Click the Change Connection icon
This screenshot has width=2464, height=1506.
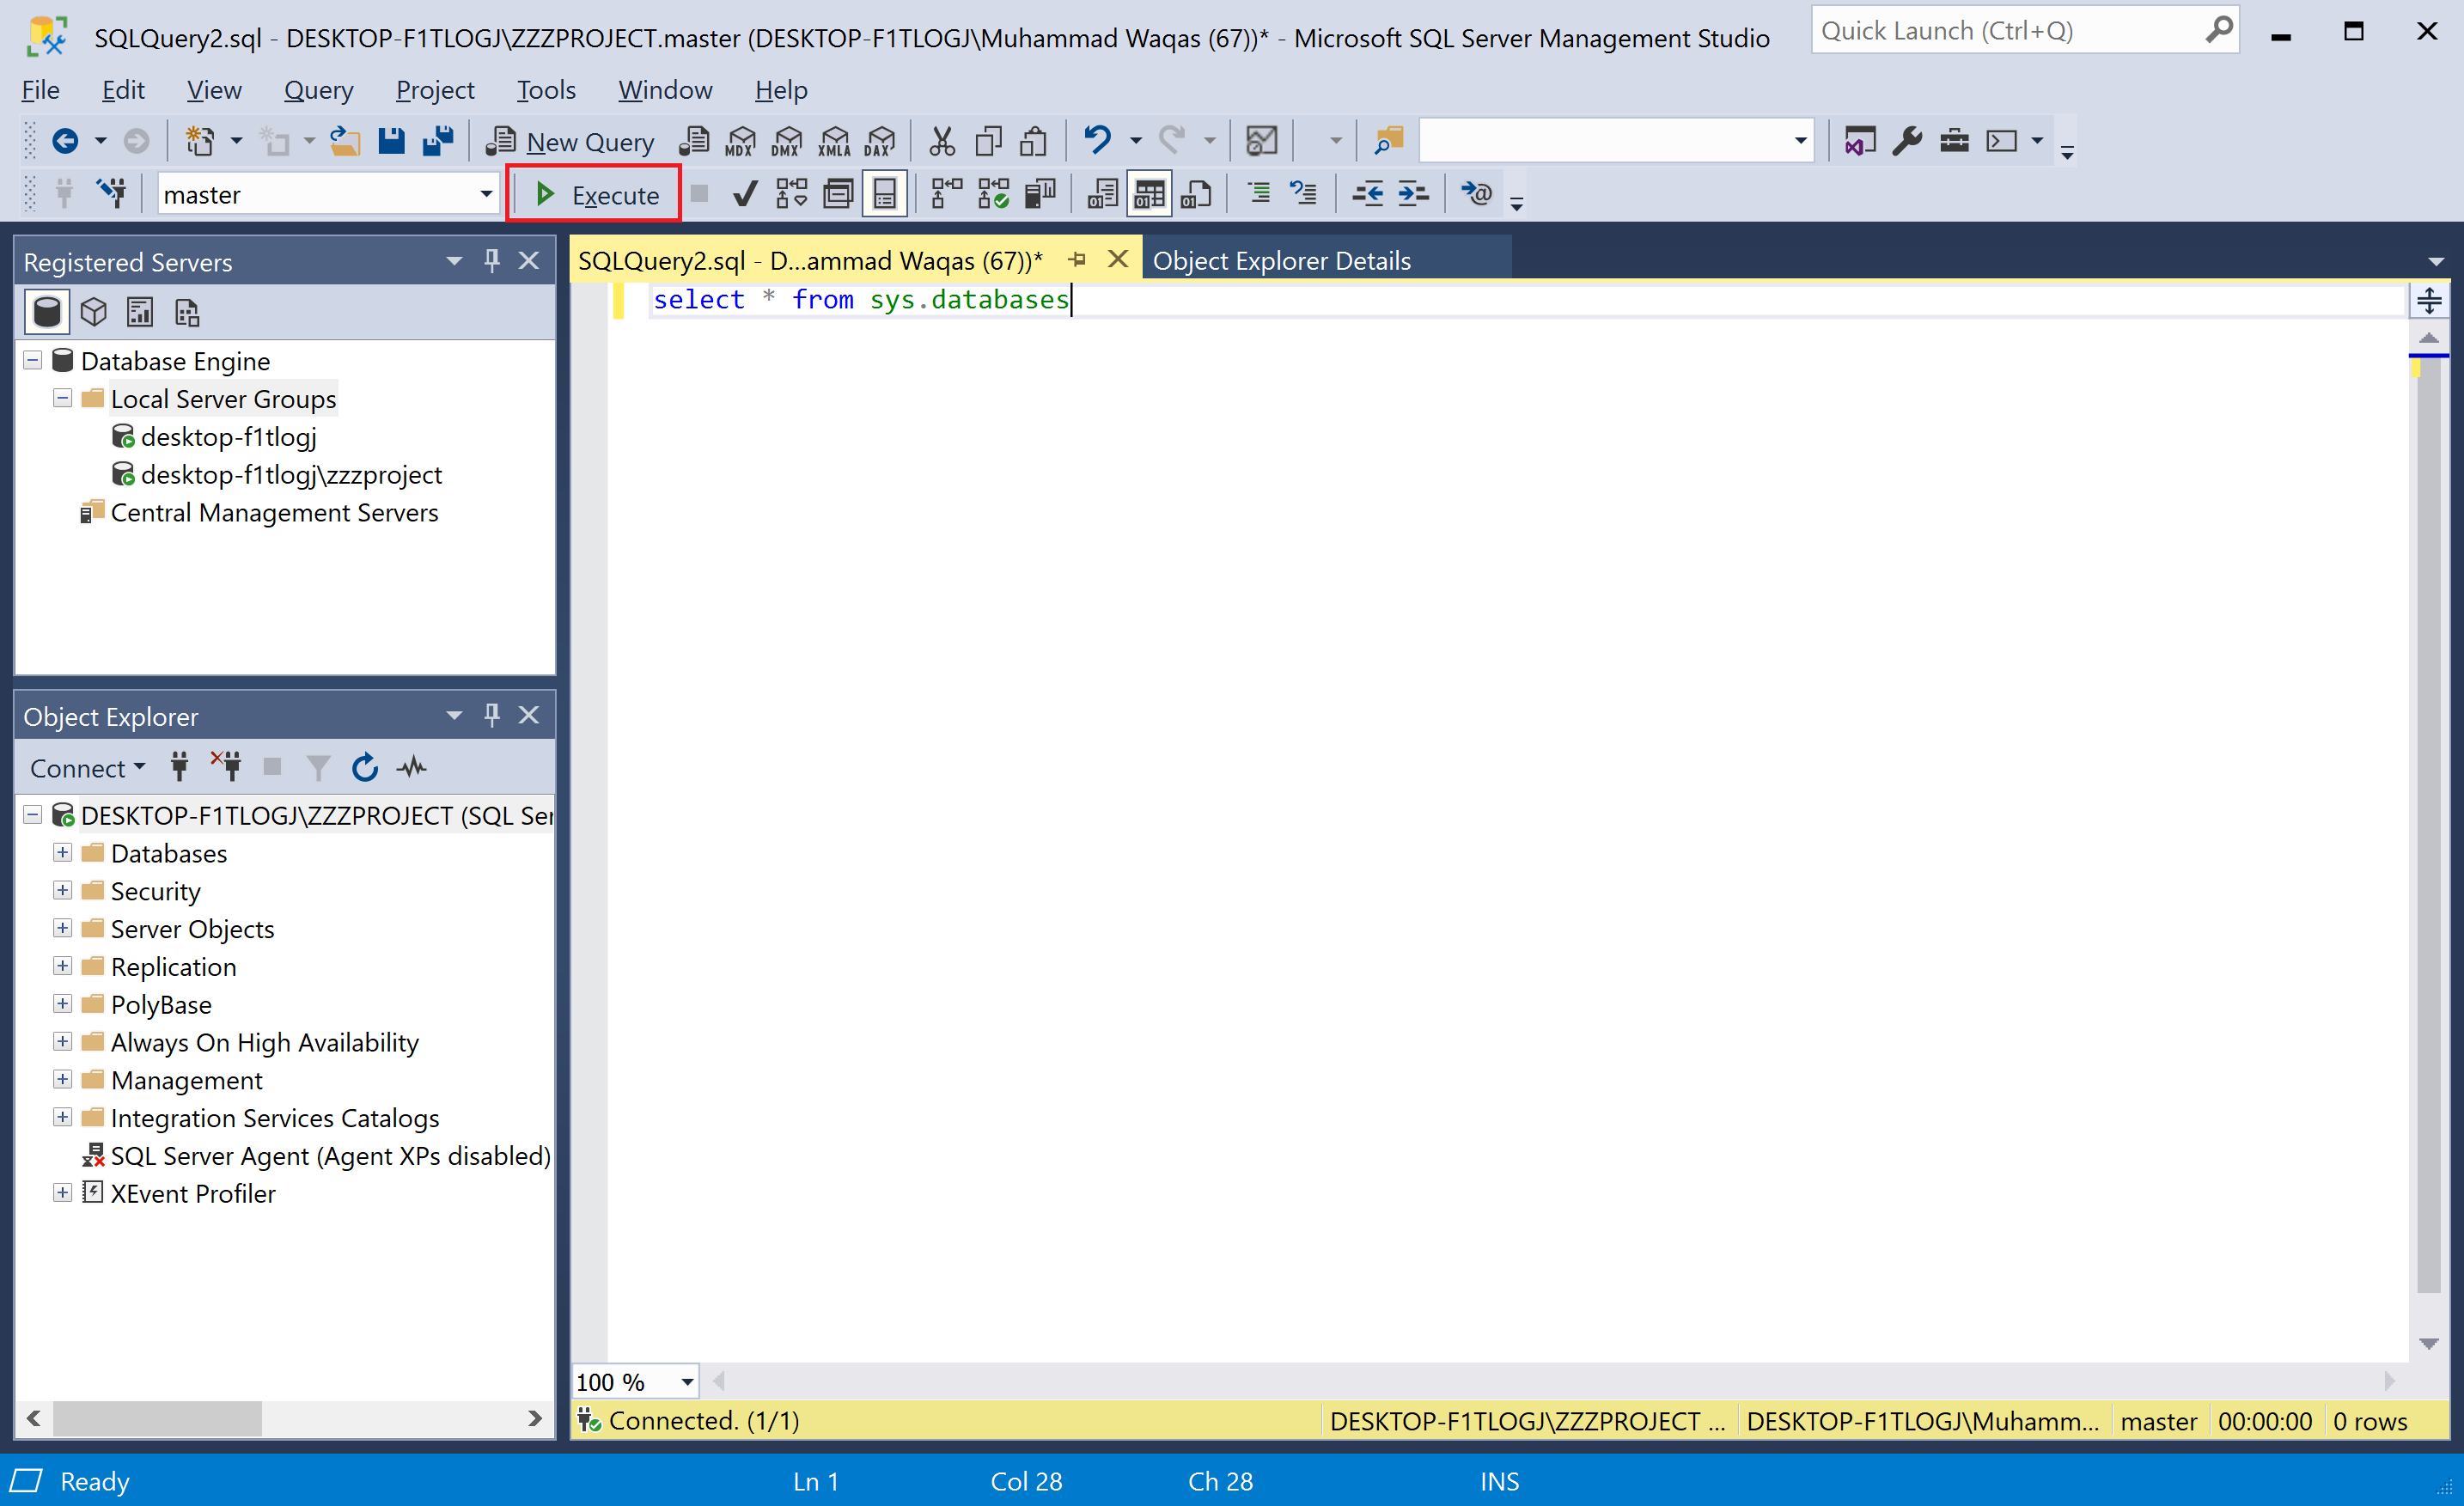tap(112, 194)
